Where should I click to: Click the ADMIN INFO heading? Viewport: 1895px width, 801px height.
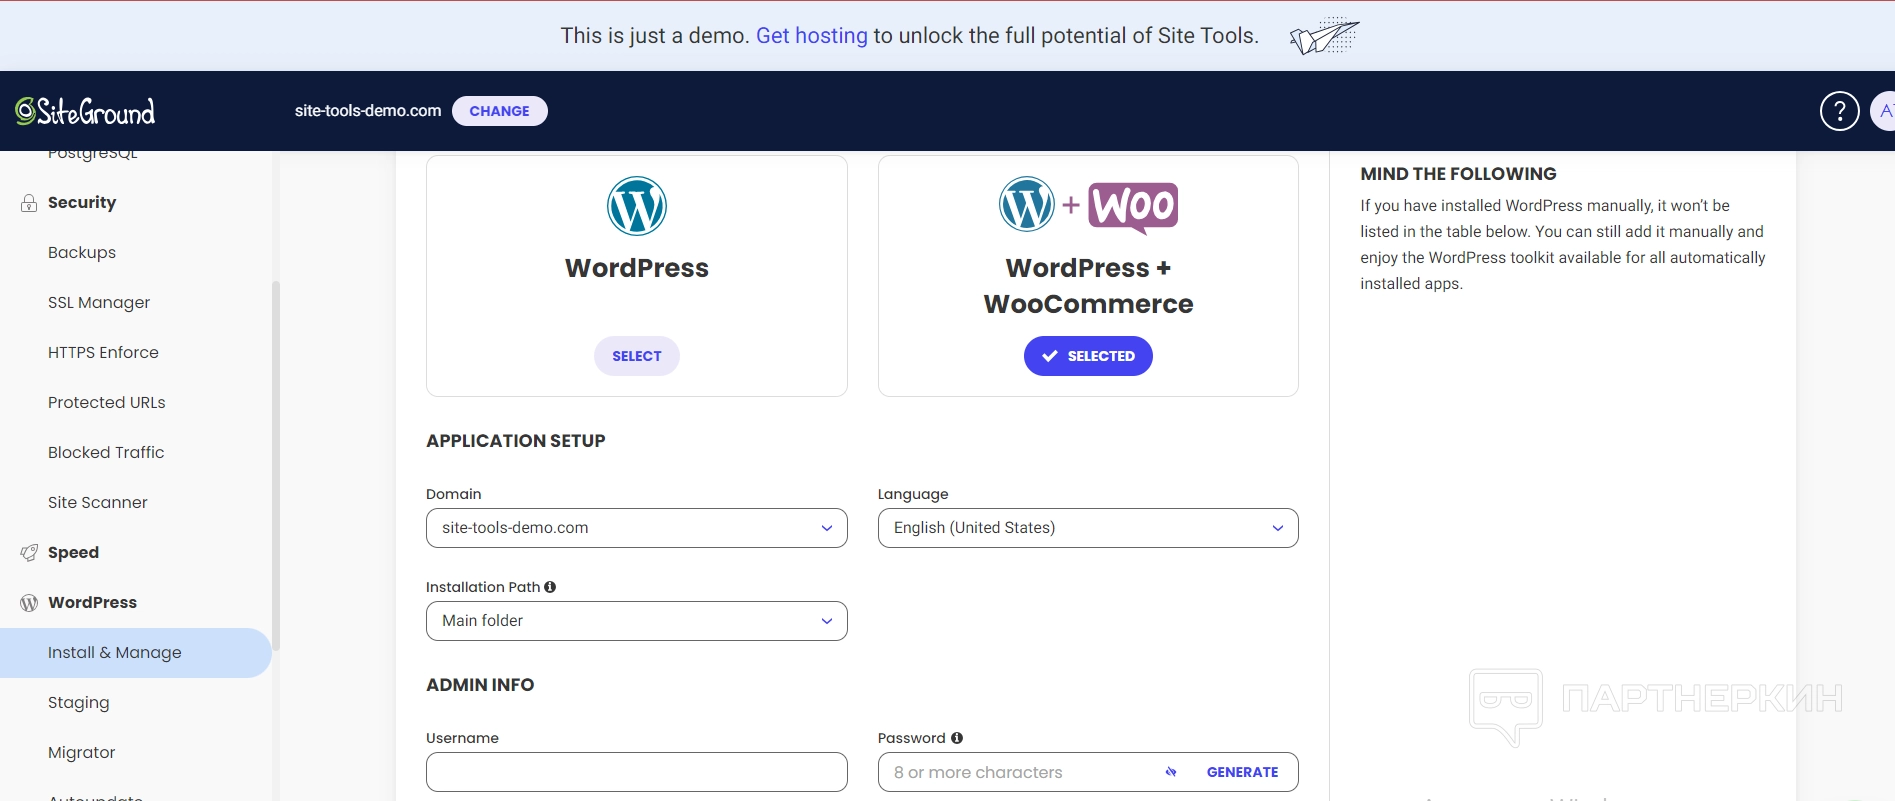tap(480, 685)
